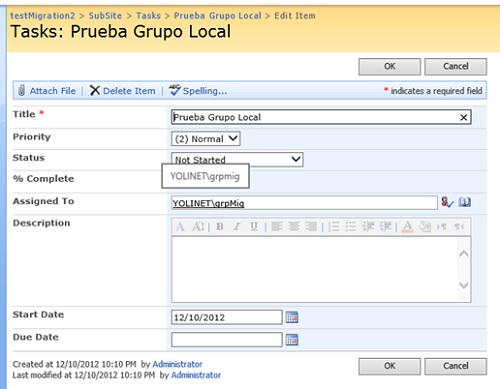Insert bulleted list in Description
The height and width of the screenshot is (389, 500).
click(351, 227)
